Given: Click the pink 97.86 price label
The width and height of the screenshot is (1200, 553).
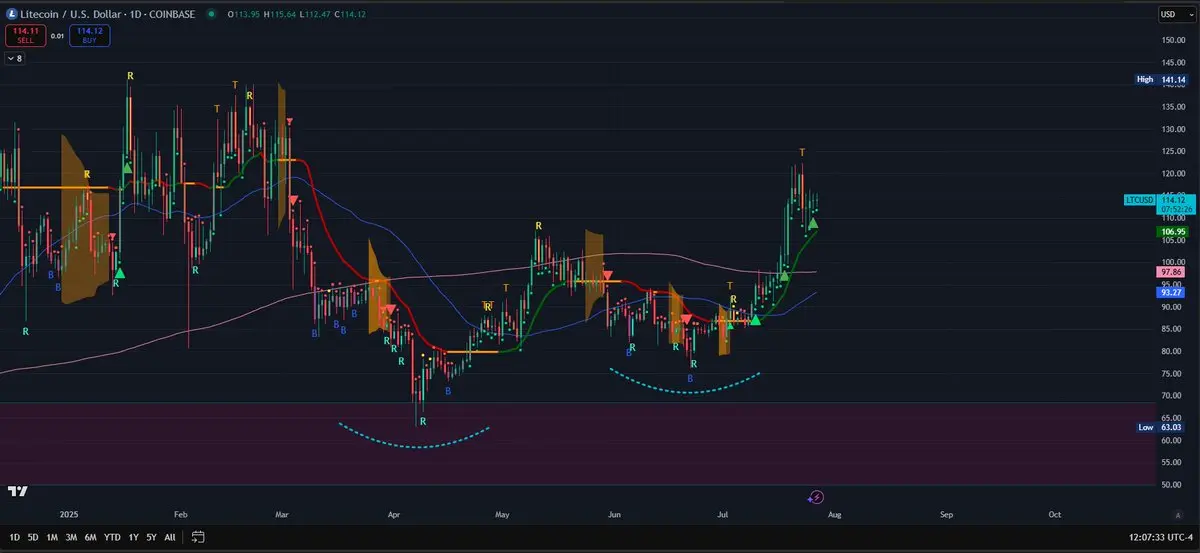Looking at the screenshot, I should [x=1173, y=271].
